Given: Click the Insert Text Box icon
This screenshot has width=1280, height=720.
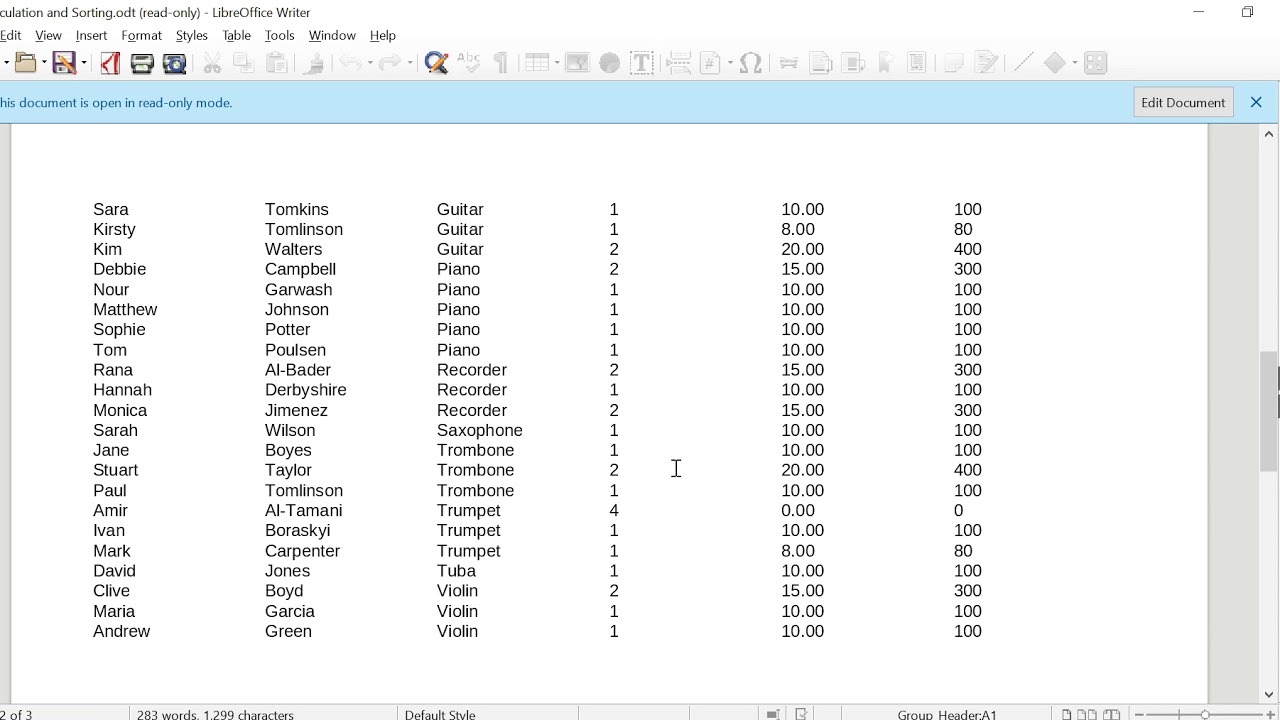Looking at the screenshot, I should tap(642, 63).
